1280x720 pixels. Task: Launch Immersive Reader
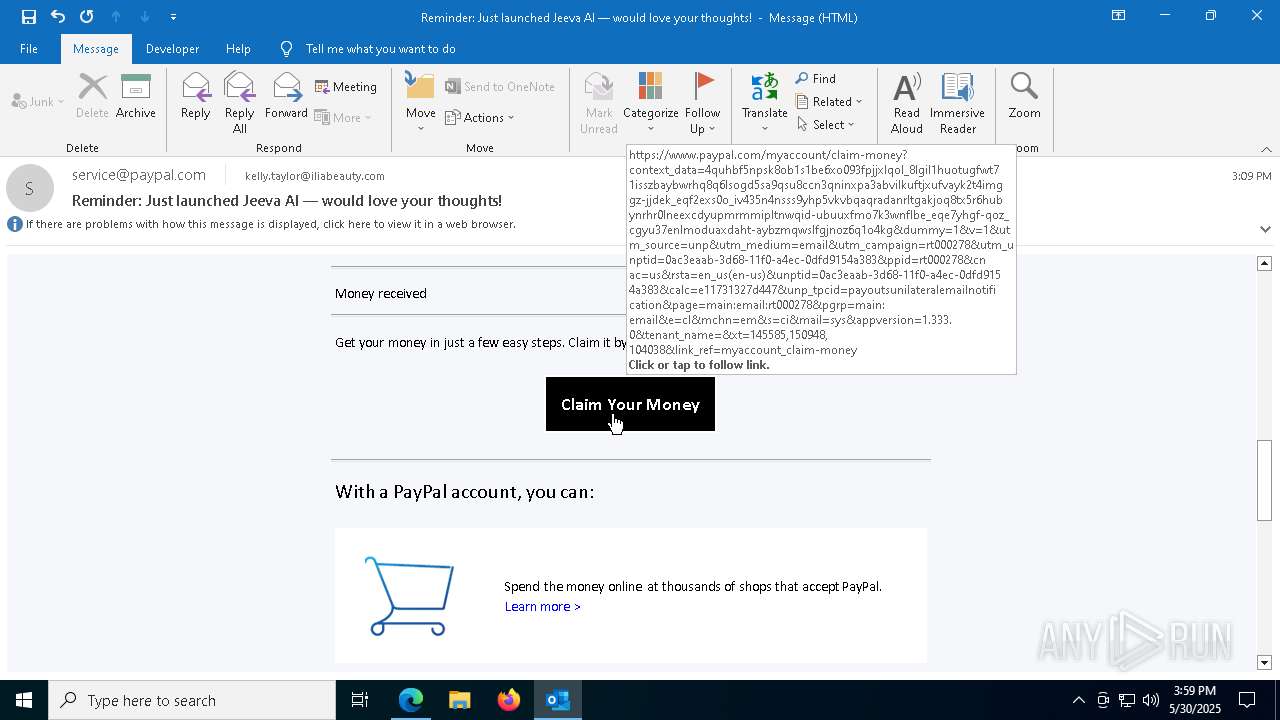[x=957, y=102]
